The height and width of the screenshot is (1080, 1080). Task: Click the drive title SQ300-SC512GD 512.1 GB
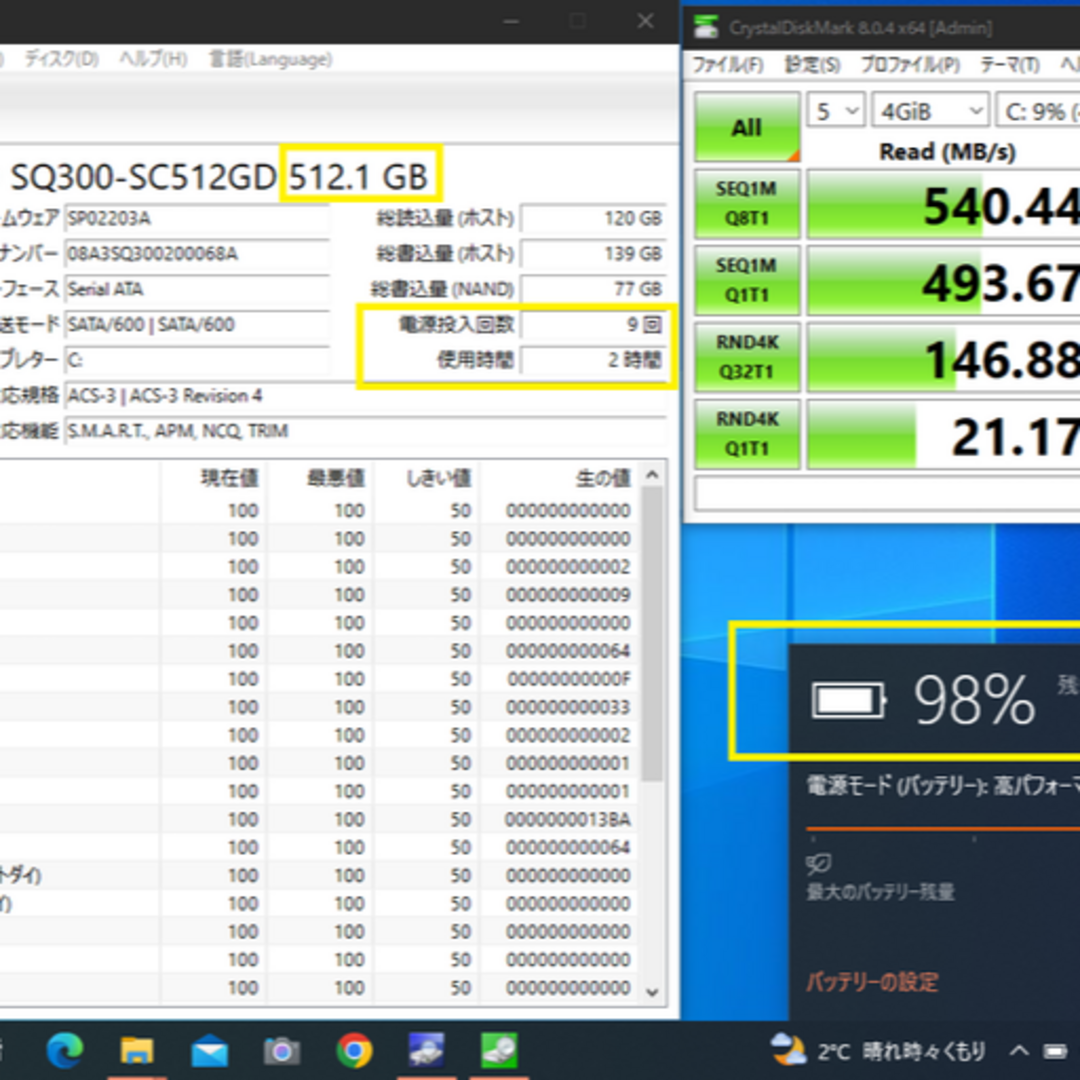tap(220, 176)
